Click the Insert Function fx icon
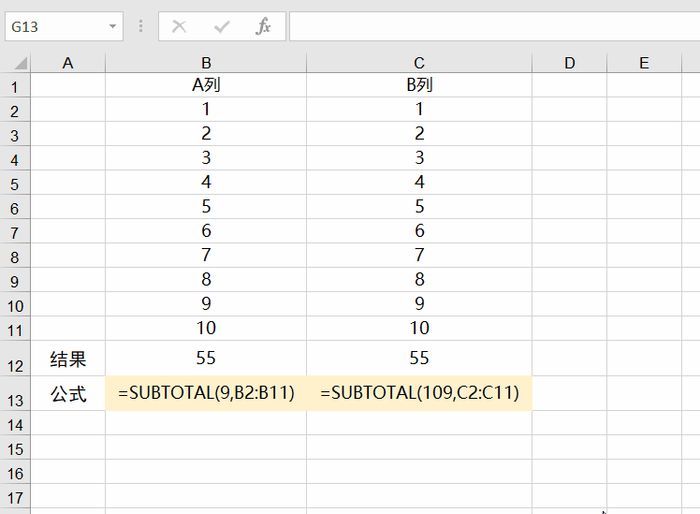Viewport: 700px width, 514px height. (x=263, y=27)
